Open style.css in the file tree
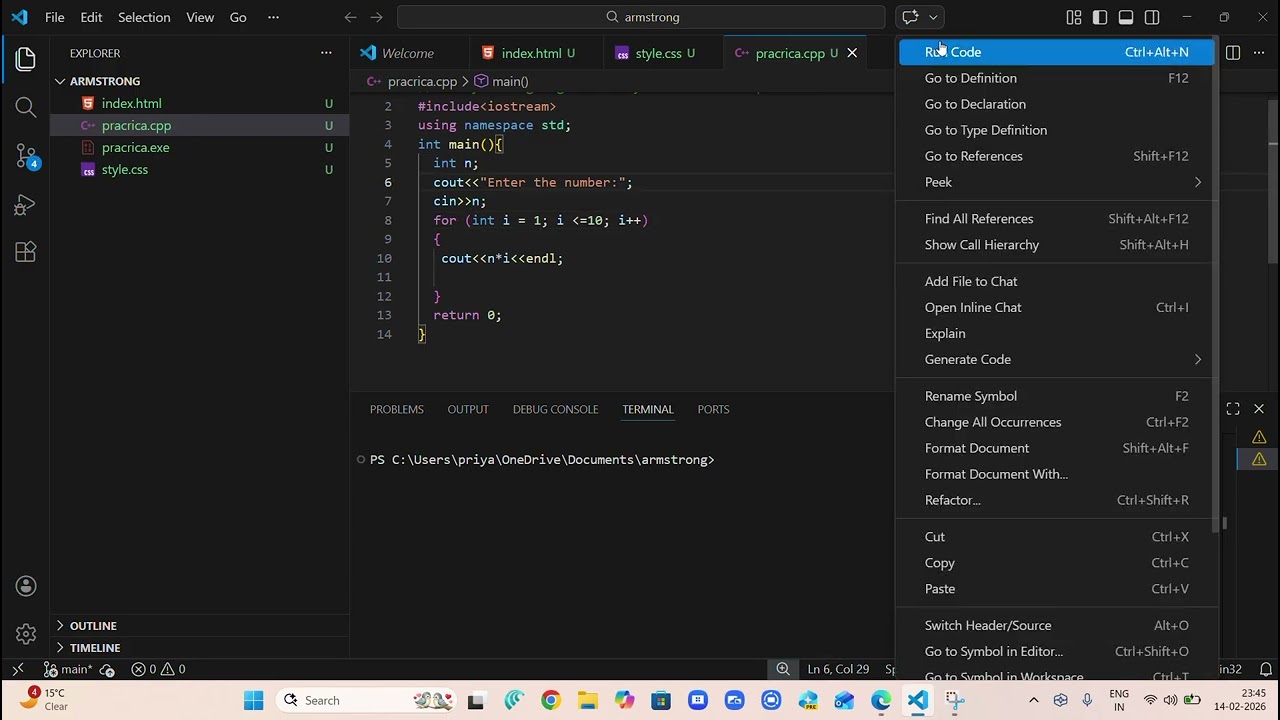 tap(200, 169)
